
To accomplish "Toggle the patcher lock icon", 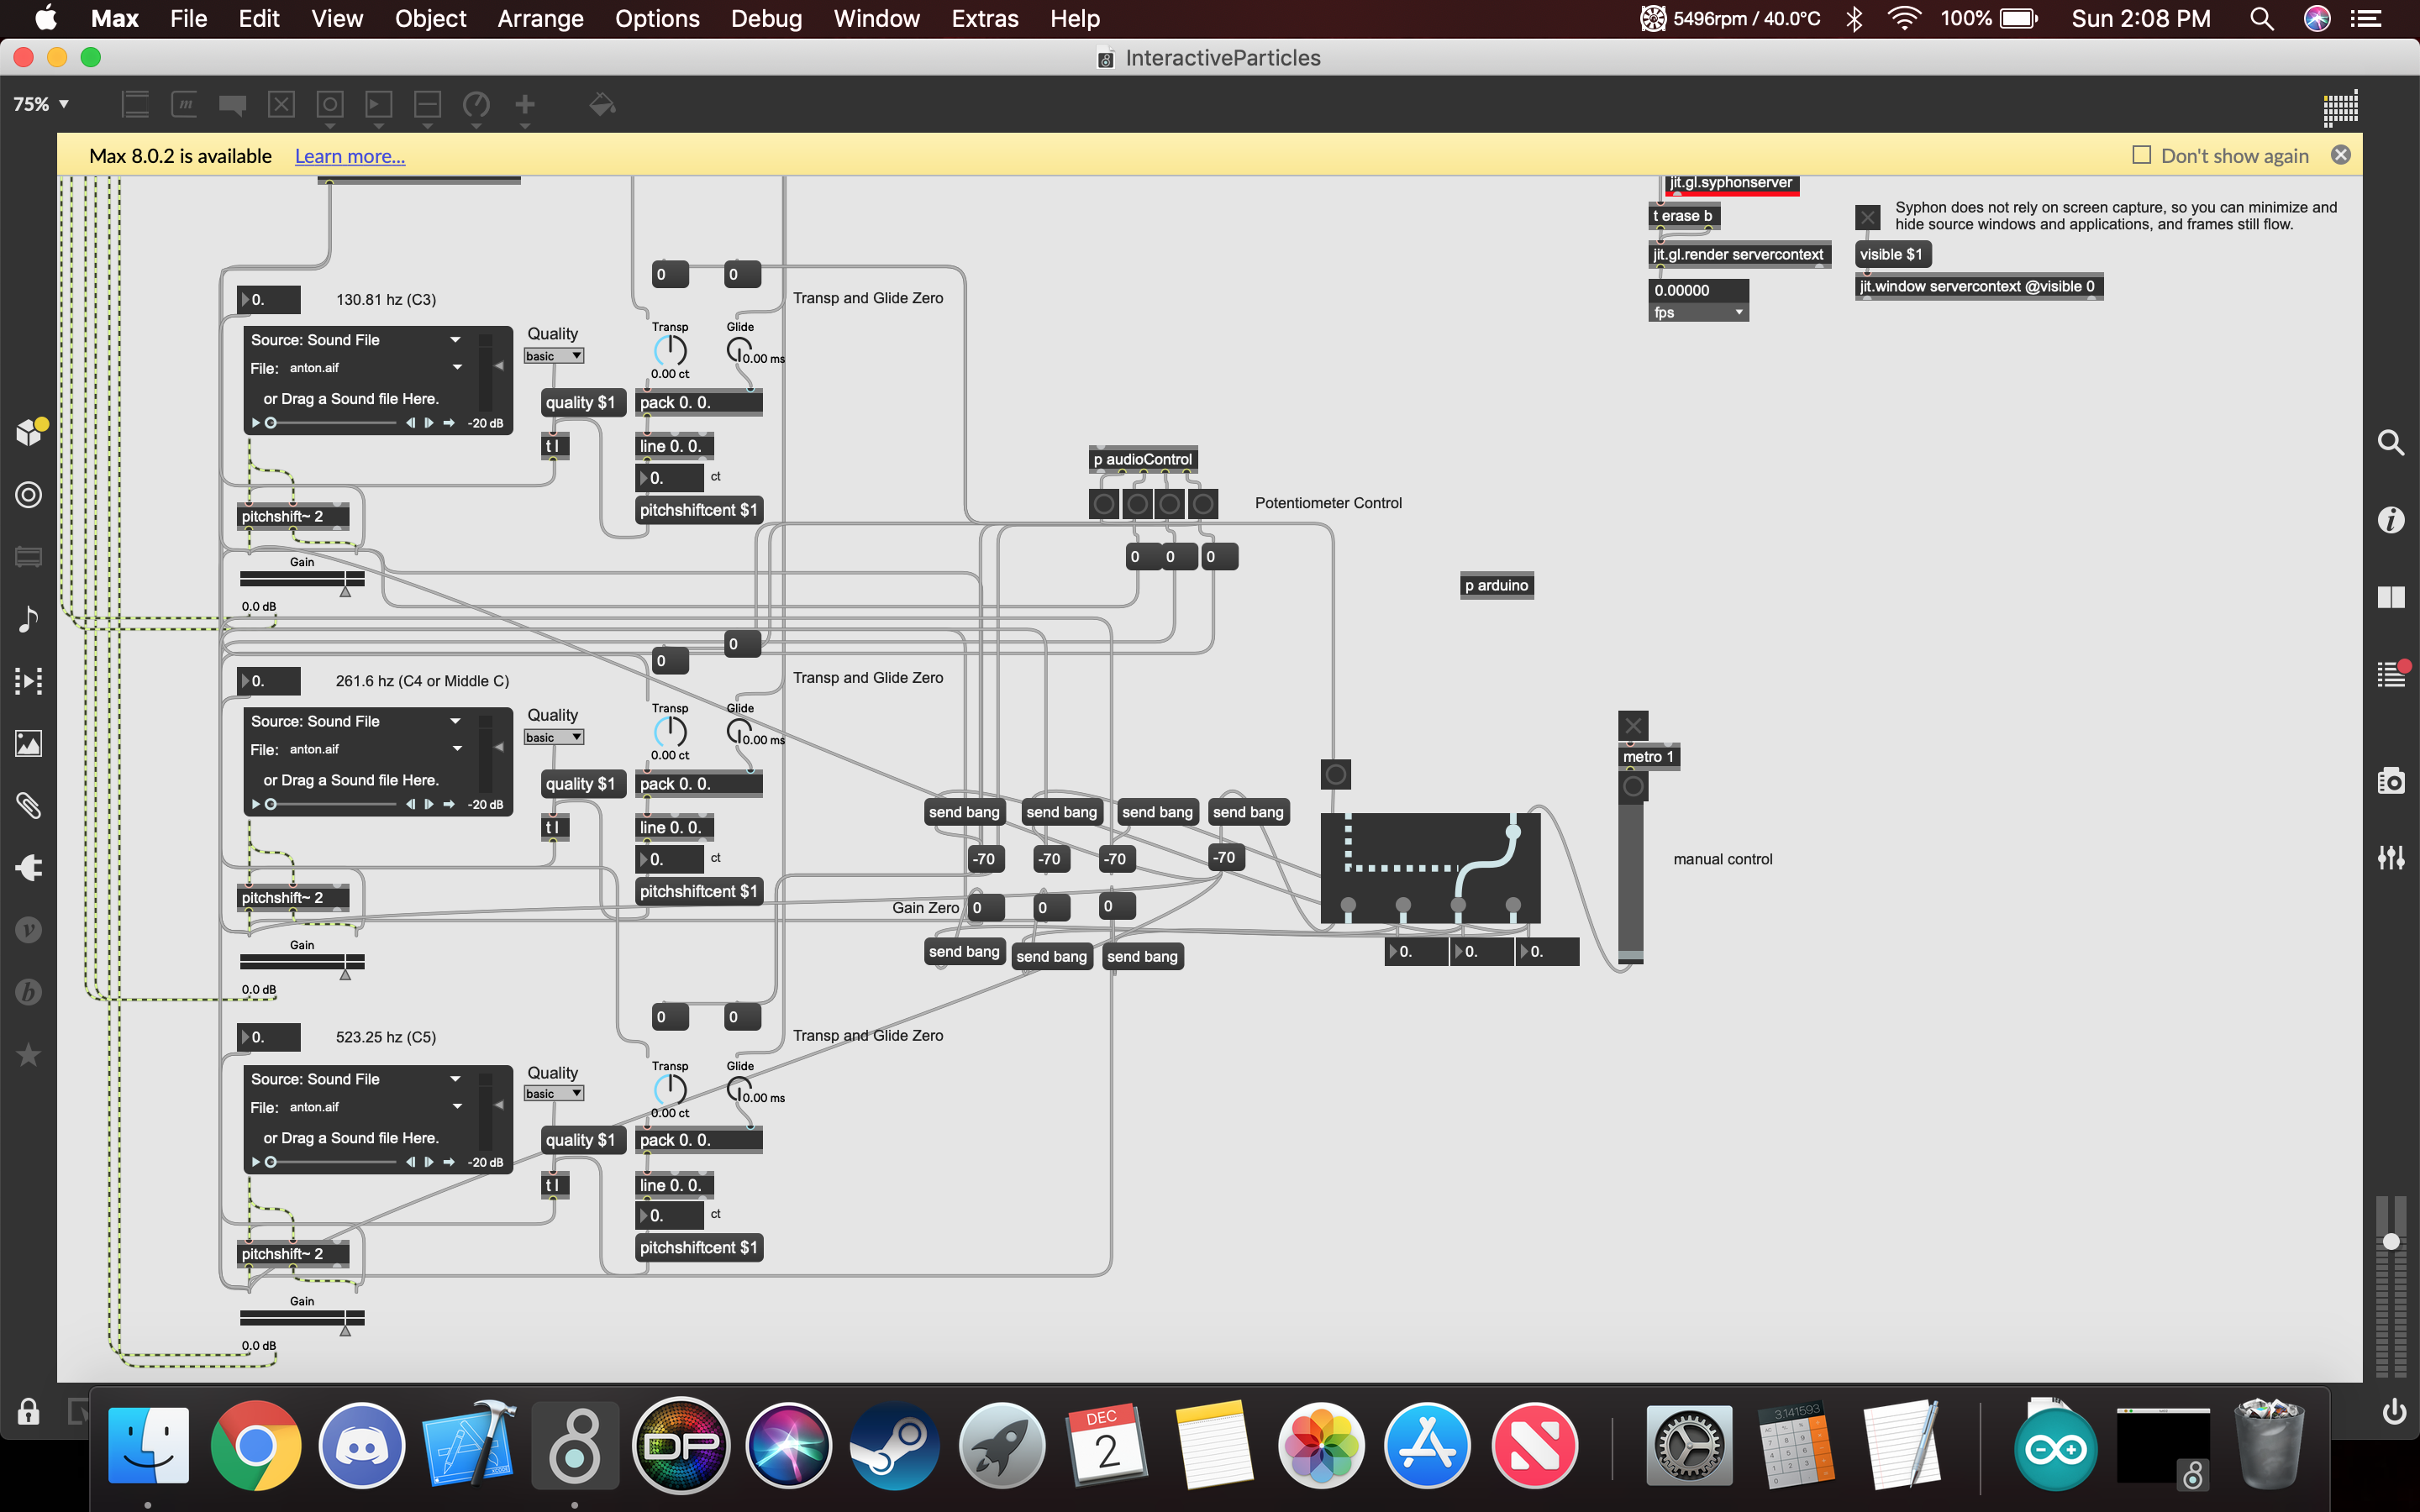I will (28, 1411).
